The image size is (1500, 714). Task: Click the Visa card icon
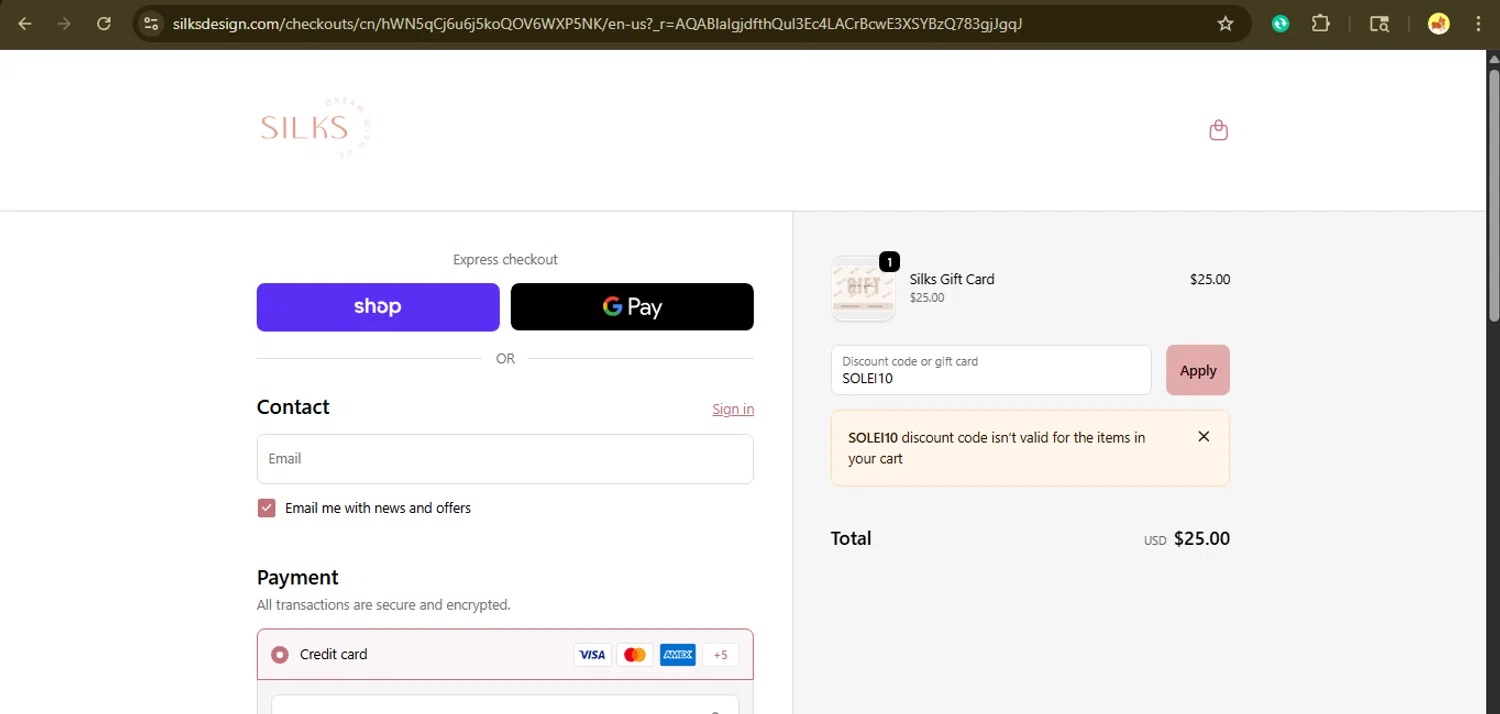coord(593,655)
